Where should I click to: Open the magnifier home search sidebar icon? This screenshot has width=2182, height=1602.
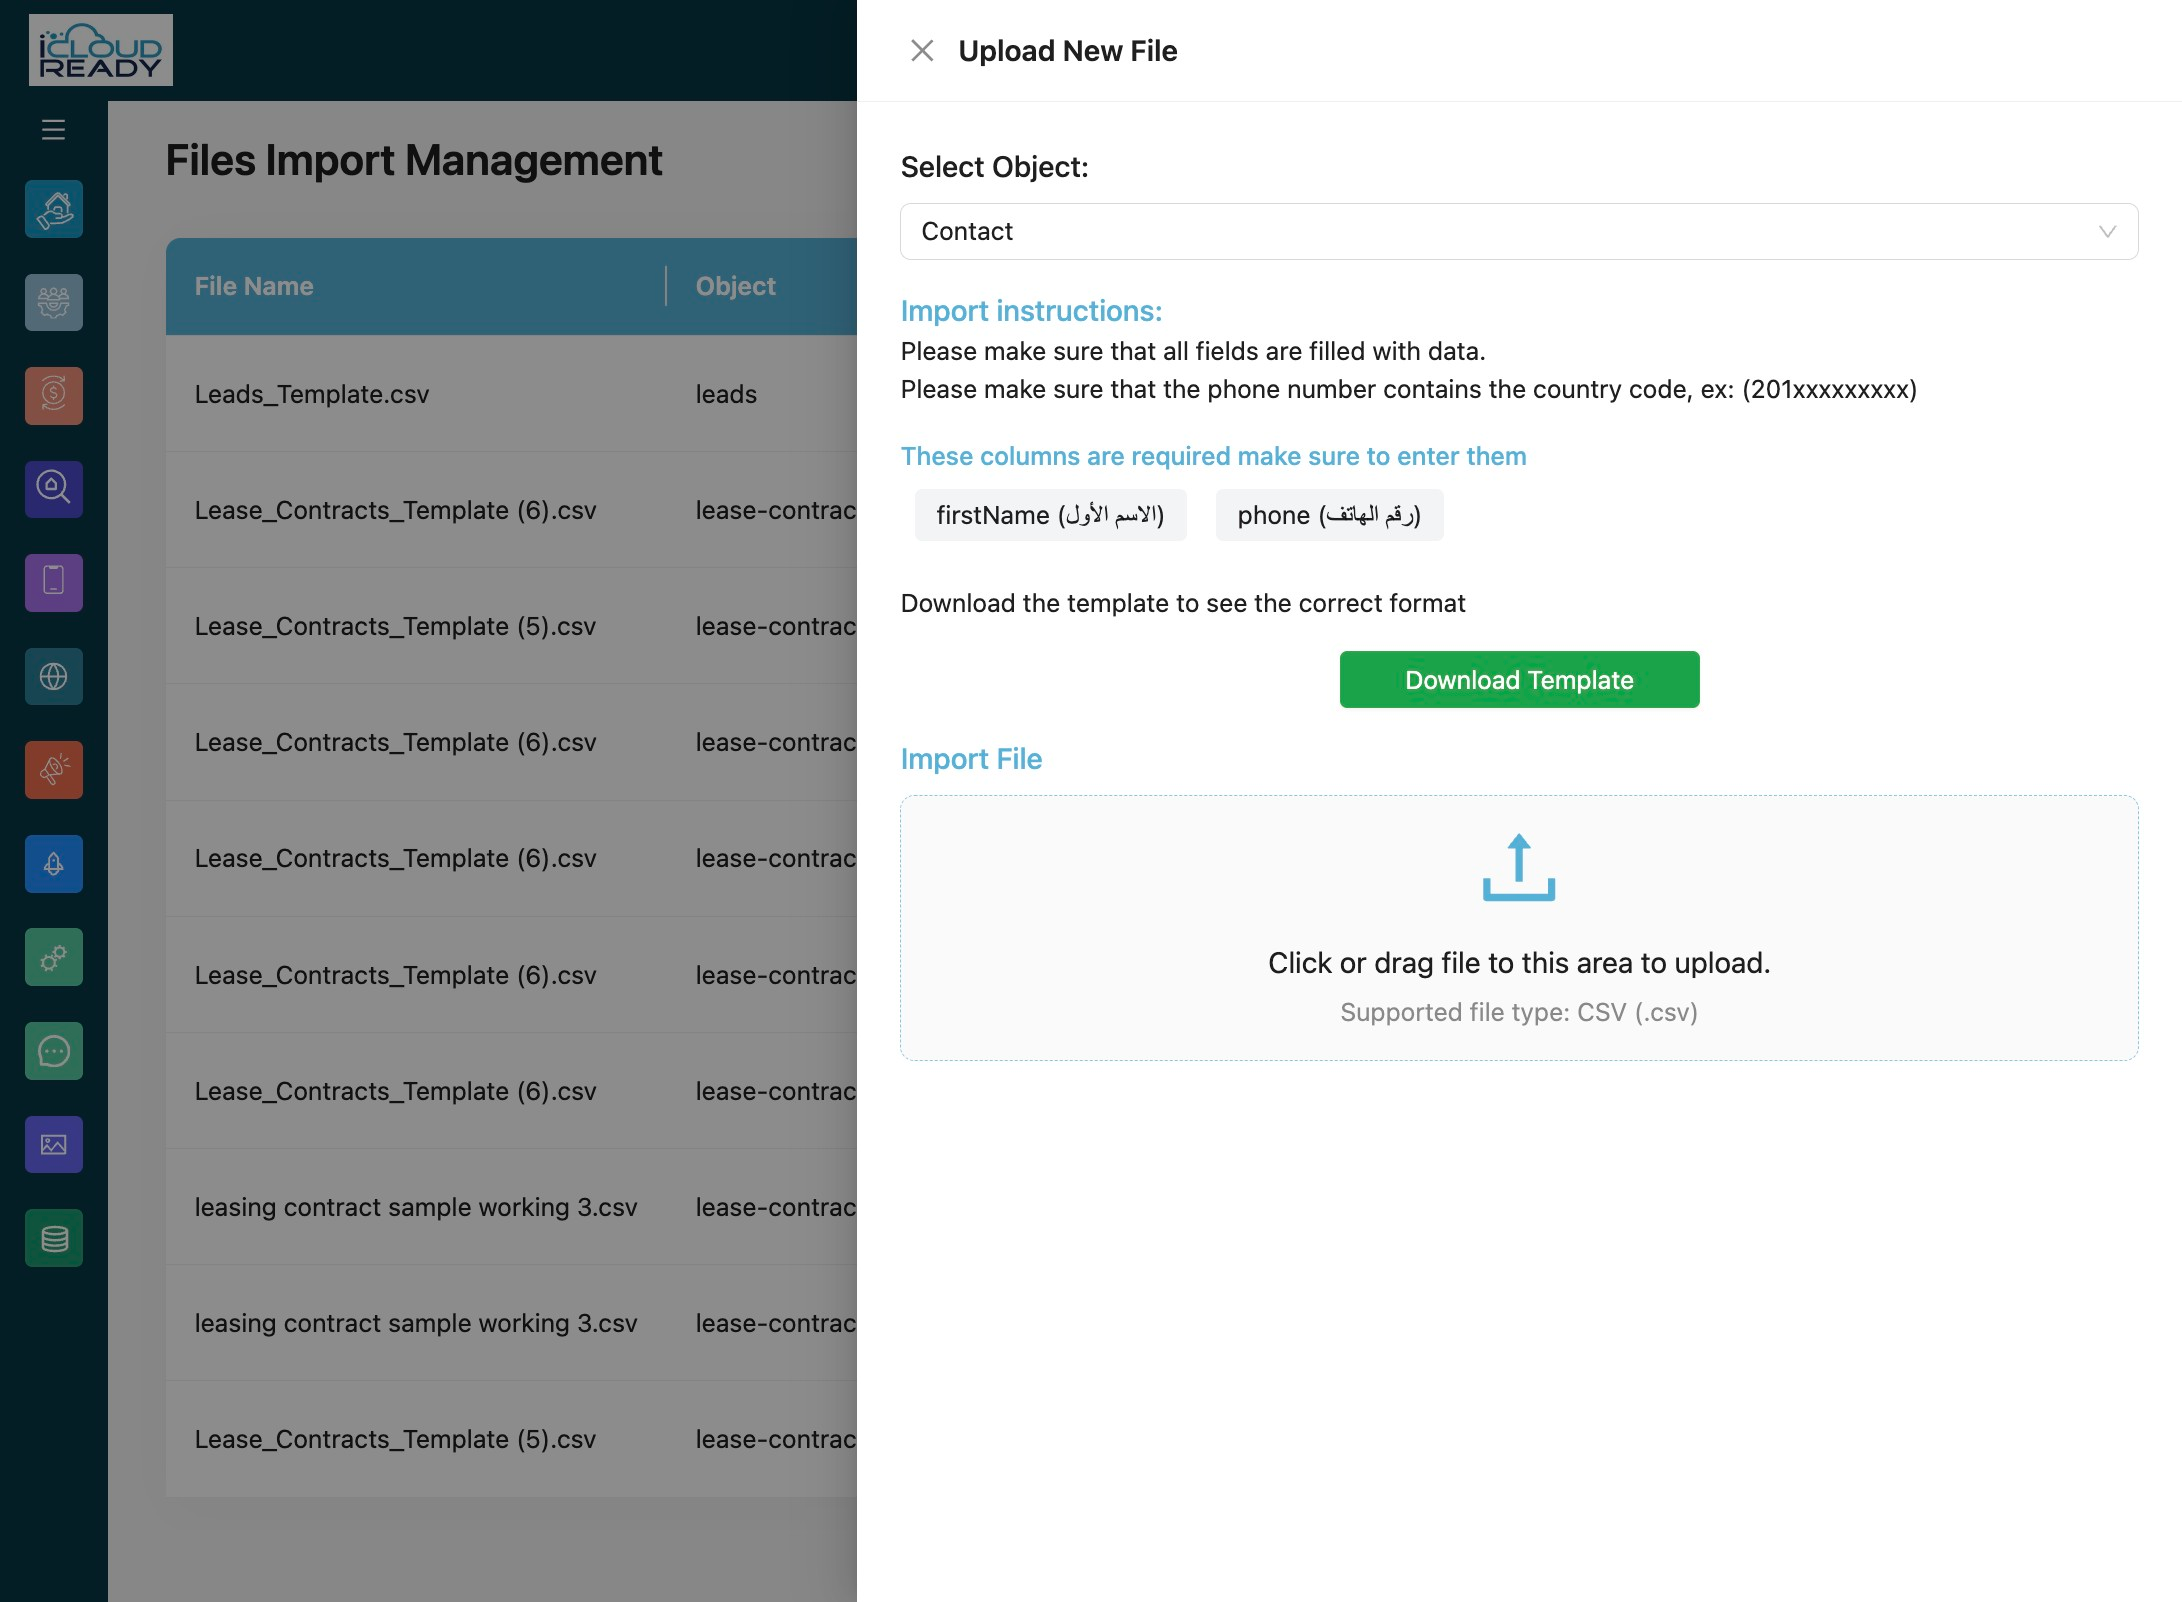(x=54, y=489)
